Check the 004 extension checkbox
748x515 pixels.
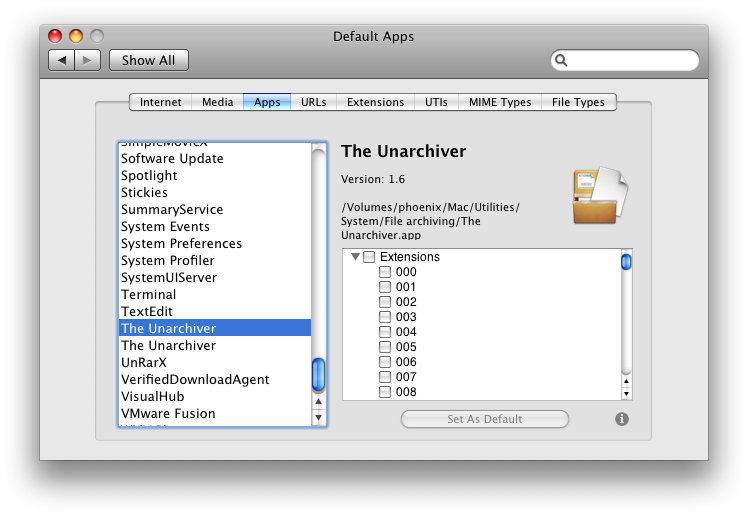pos(384,331)
